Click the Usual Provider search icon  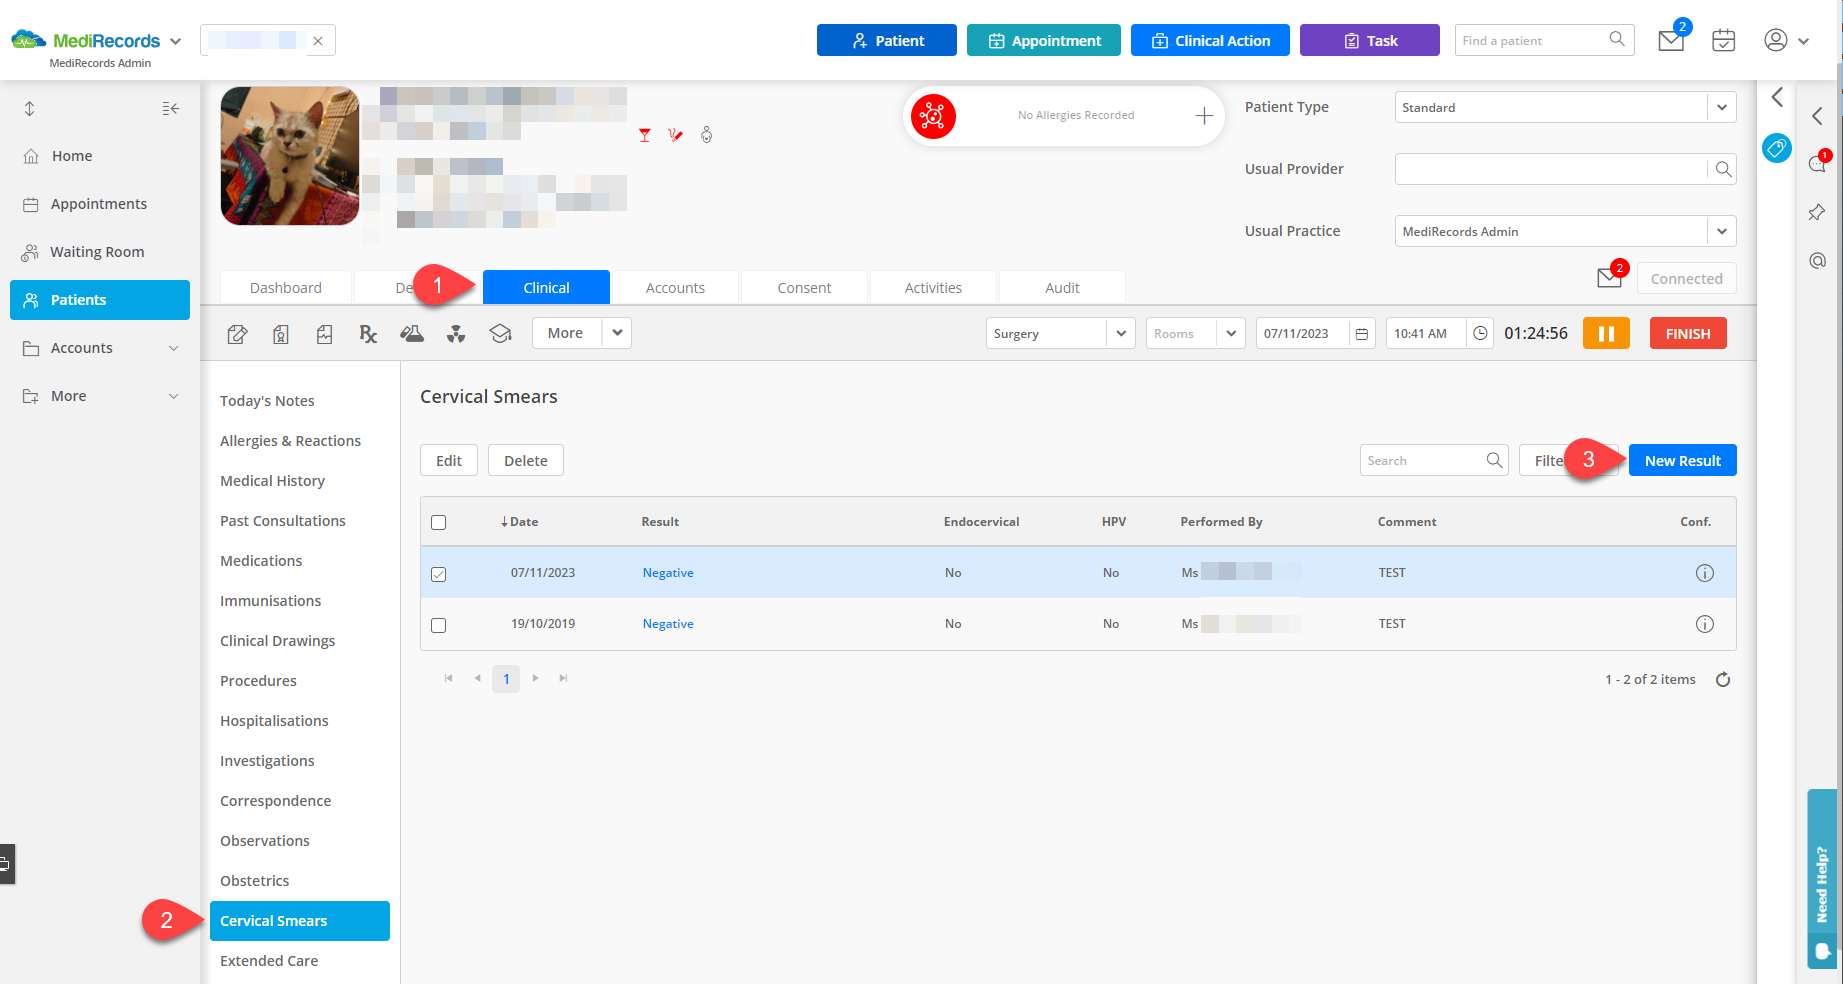(1723, 169)
